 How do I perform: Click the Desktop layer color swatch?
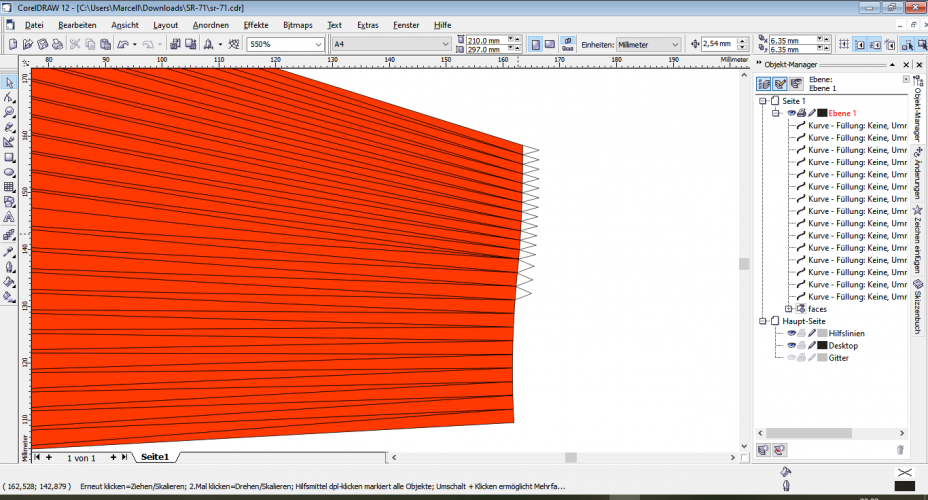822,346
